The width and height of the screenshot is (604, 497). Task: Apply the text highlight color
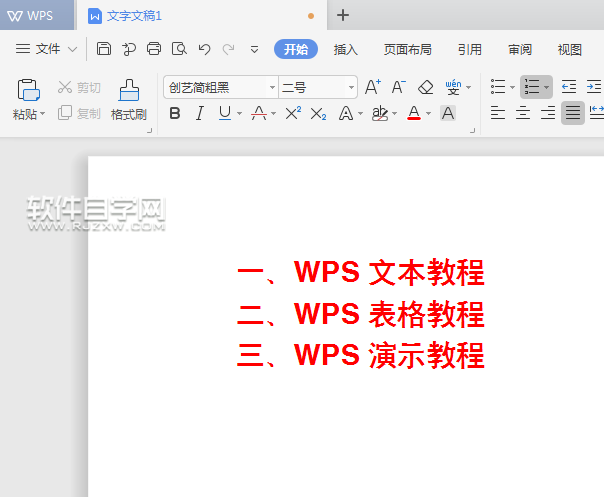click(x=380, y=113)
